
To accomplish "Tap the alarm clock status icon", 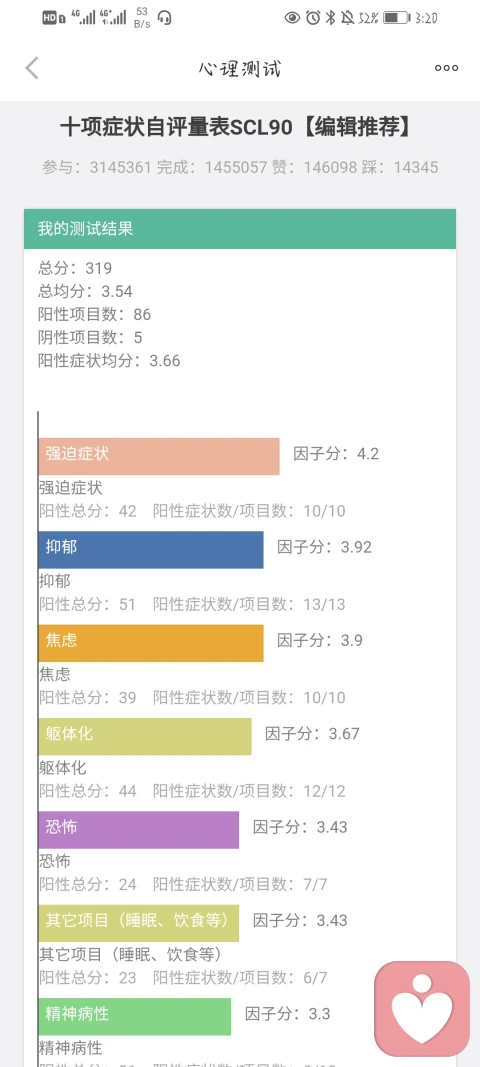I will (313, 18).
